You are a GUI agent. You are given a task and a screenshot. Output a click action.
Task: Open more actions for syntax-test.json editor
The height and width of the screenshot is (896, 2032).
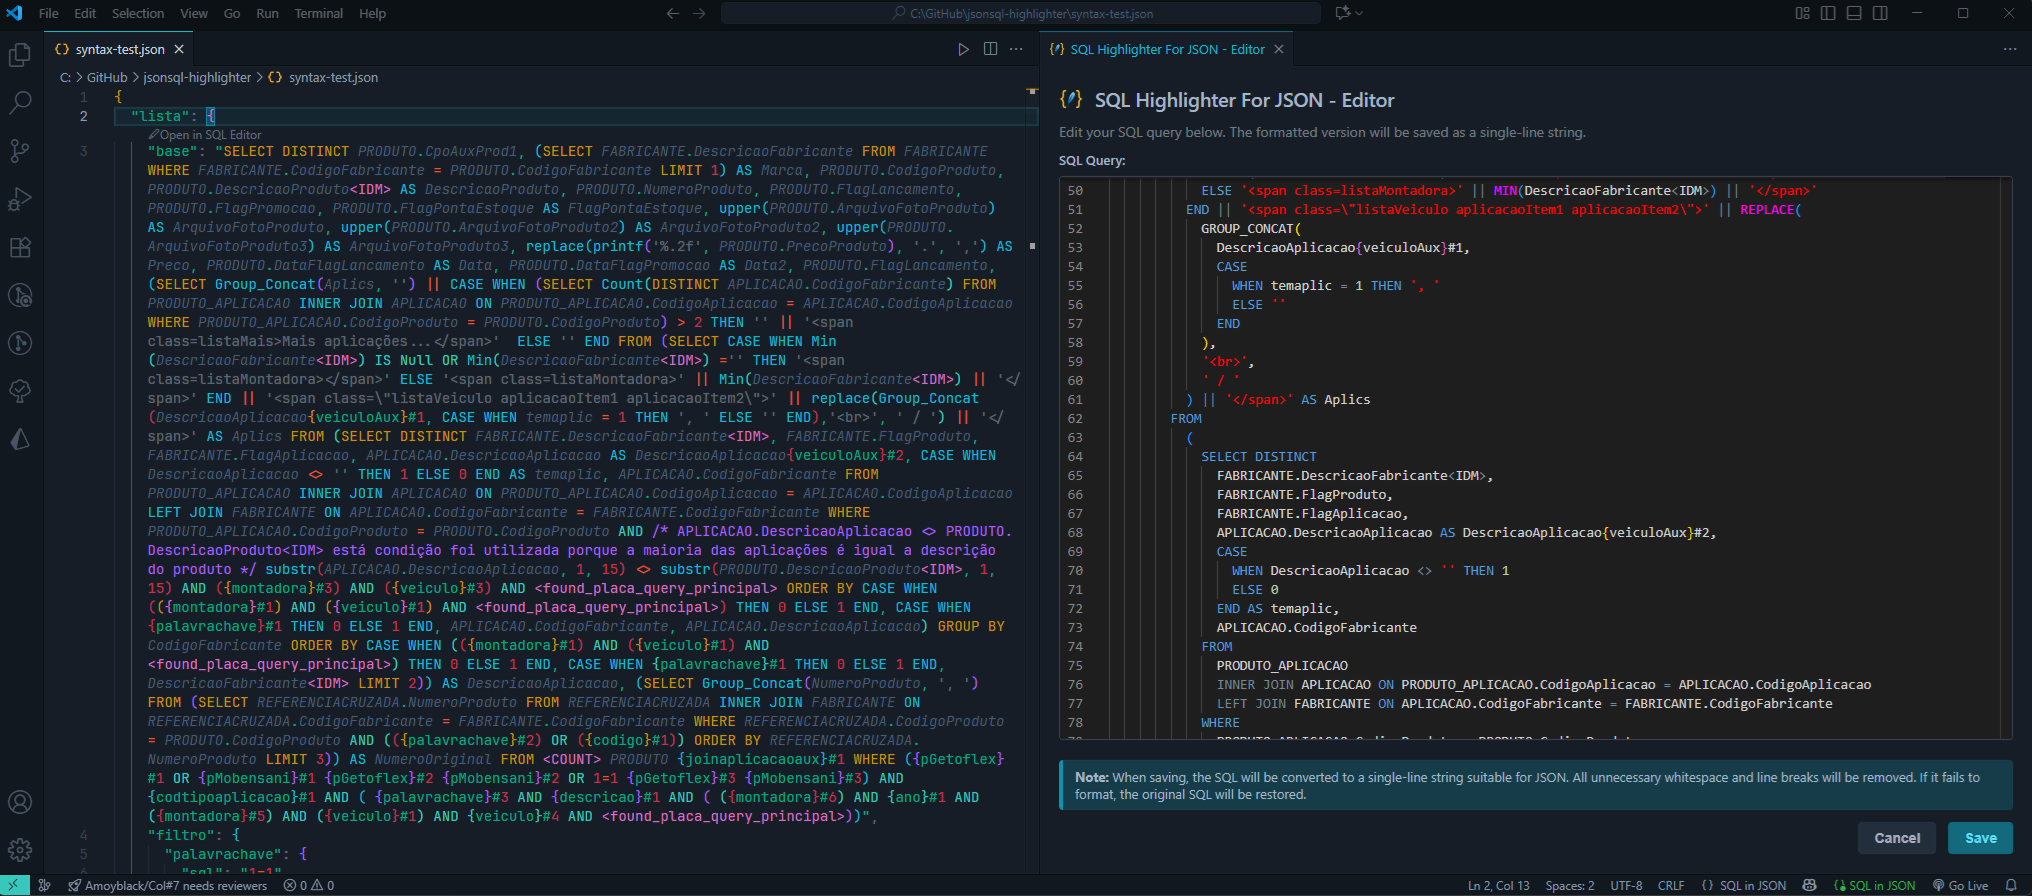[x=1016, y=49]
